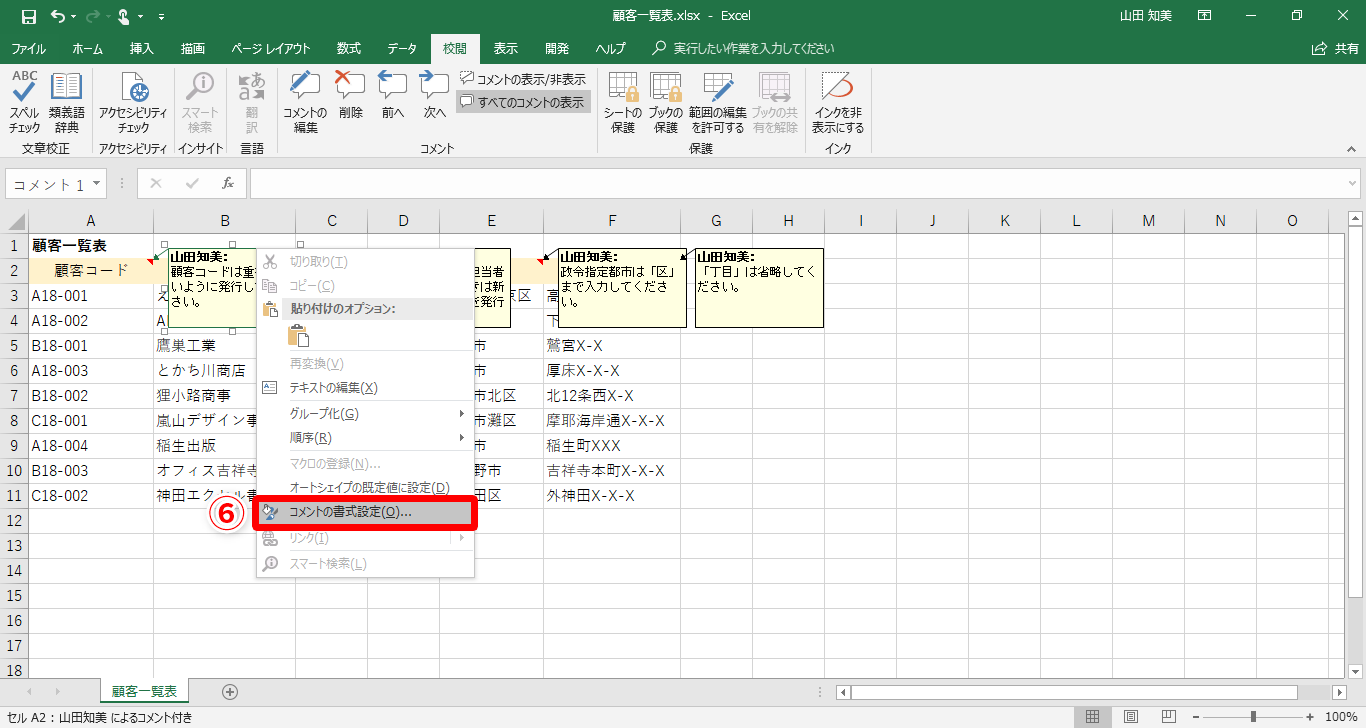Switch to the Formulas tab
This screenshot has height=728, width=1366.
[349, 48]
